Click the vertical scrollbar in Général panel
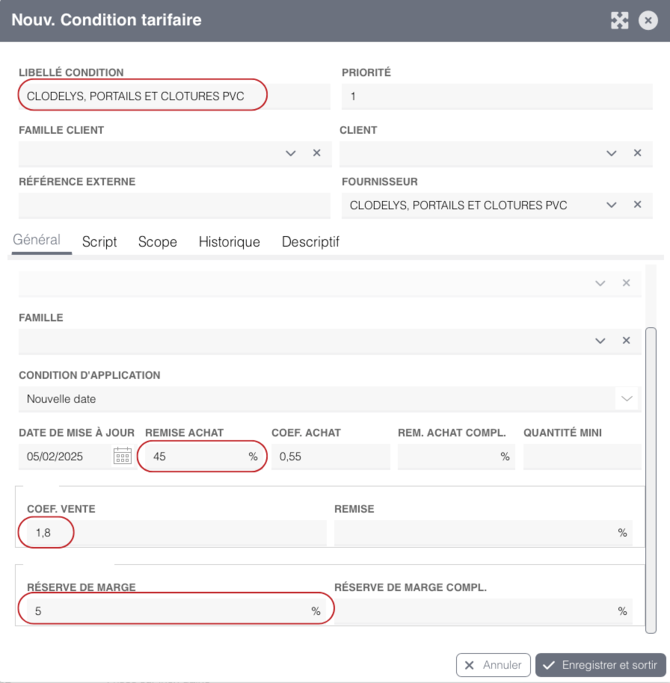The image size is (670, 683). pyautogui.click(x=651, y=480)
